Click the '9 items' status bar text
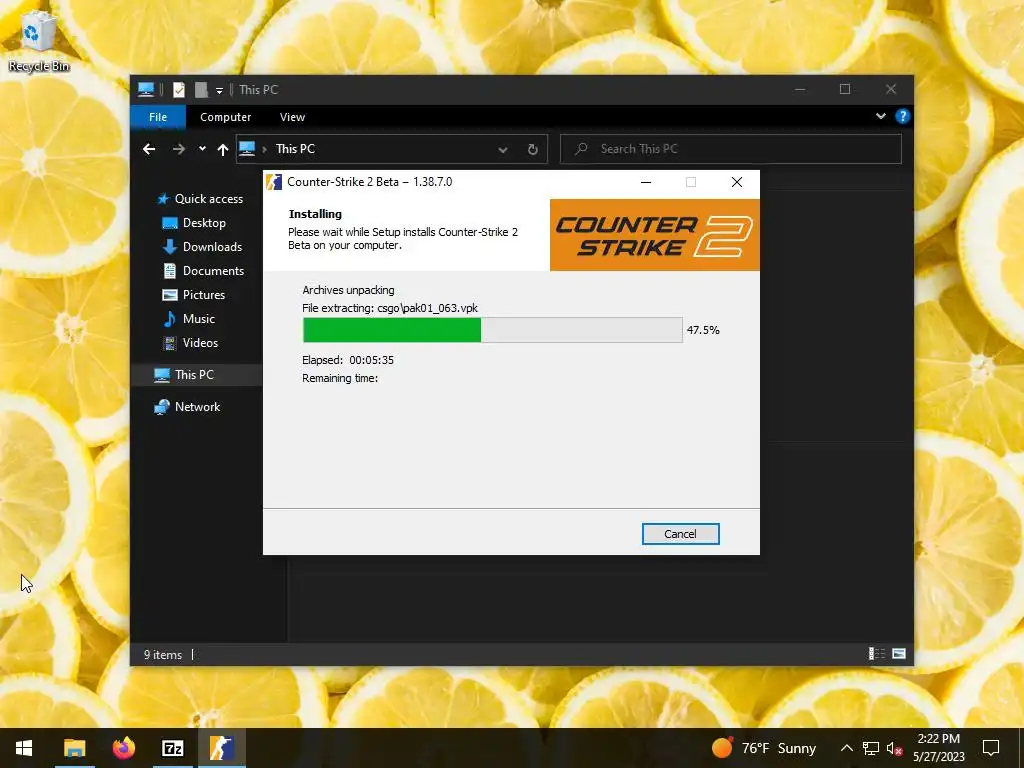The width and height of the screenshot is (1024, 768). [x=163, y=654]
